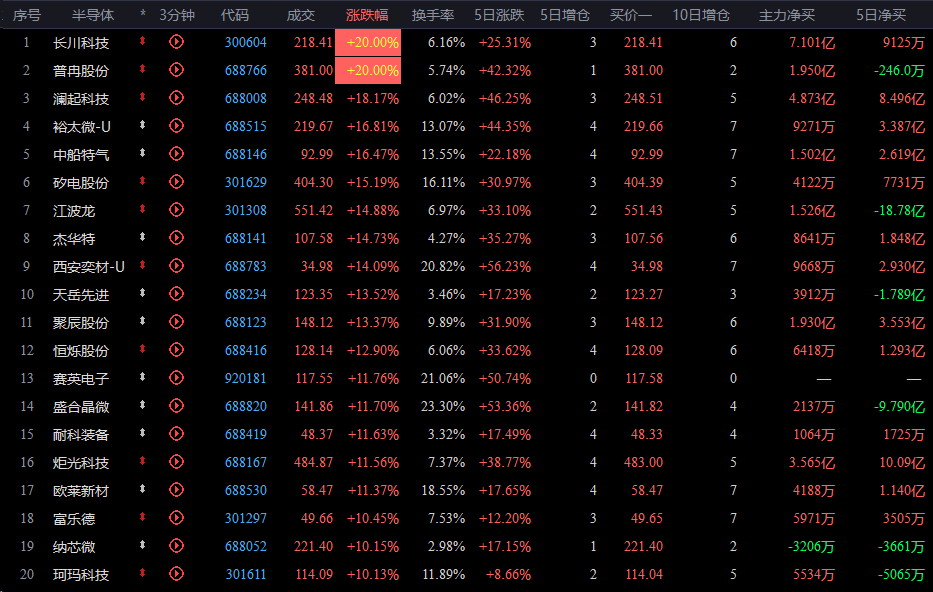The image size is (933, 592).
Task: Open the 3-minute play icon for 珂玛科技
Action: click(176, 574)
